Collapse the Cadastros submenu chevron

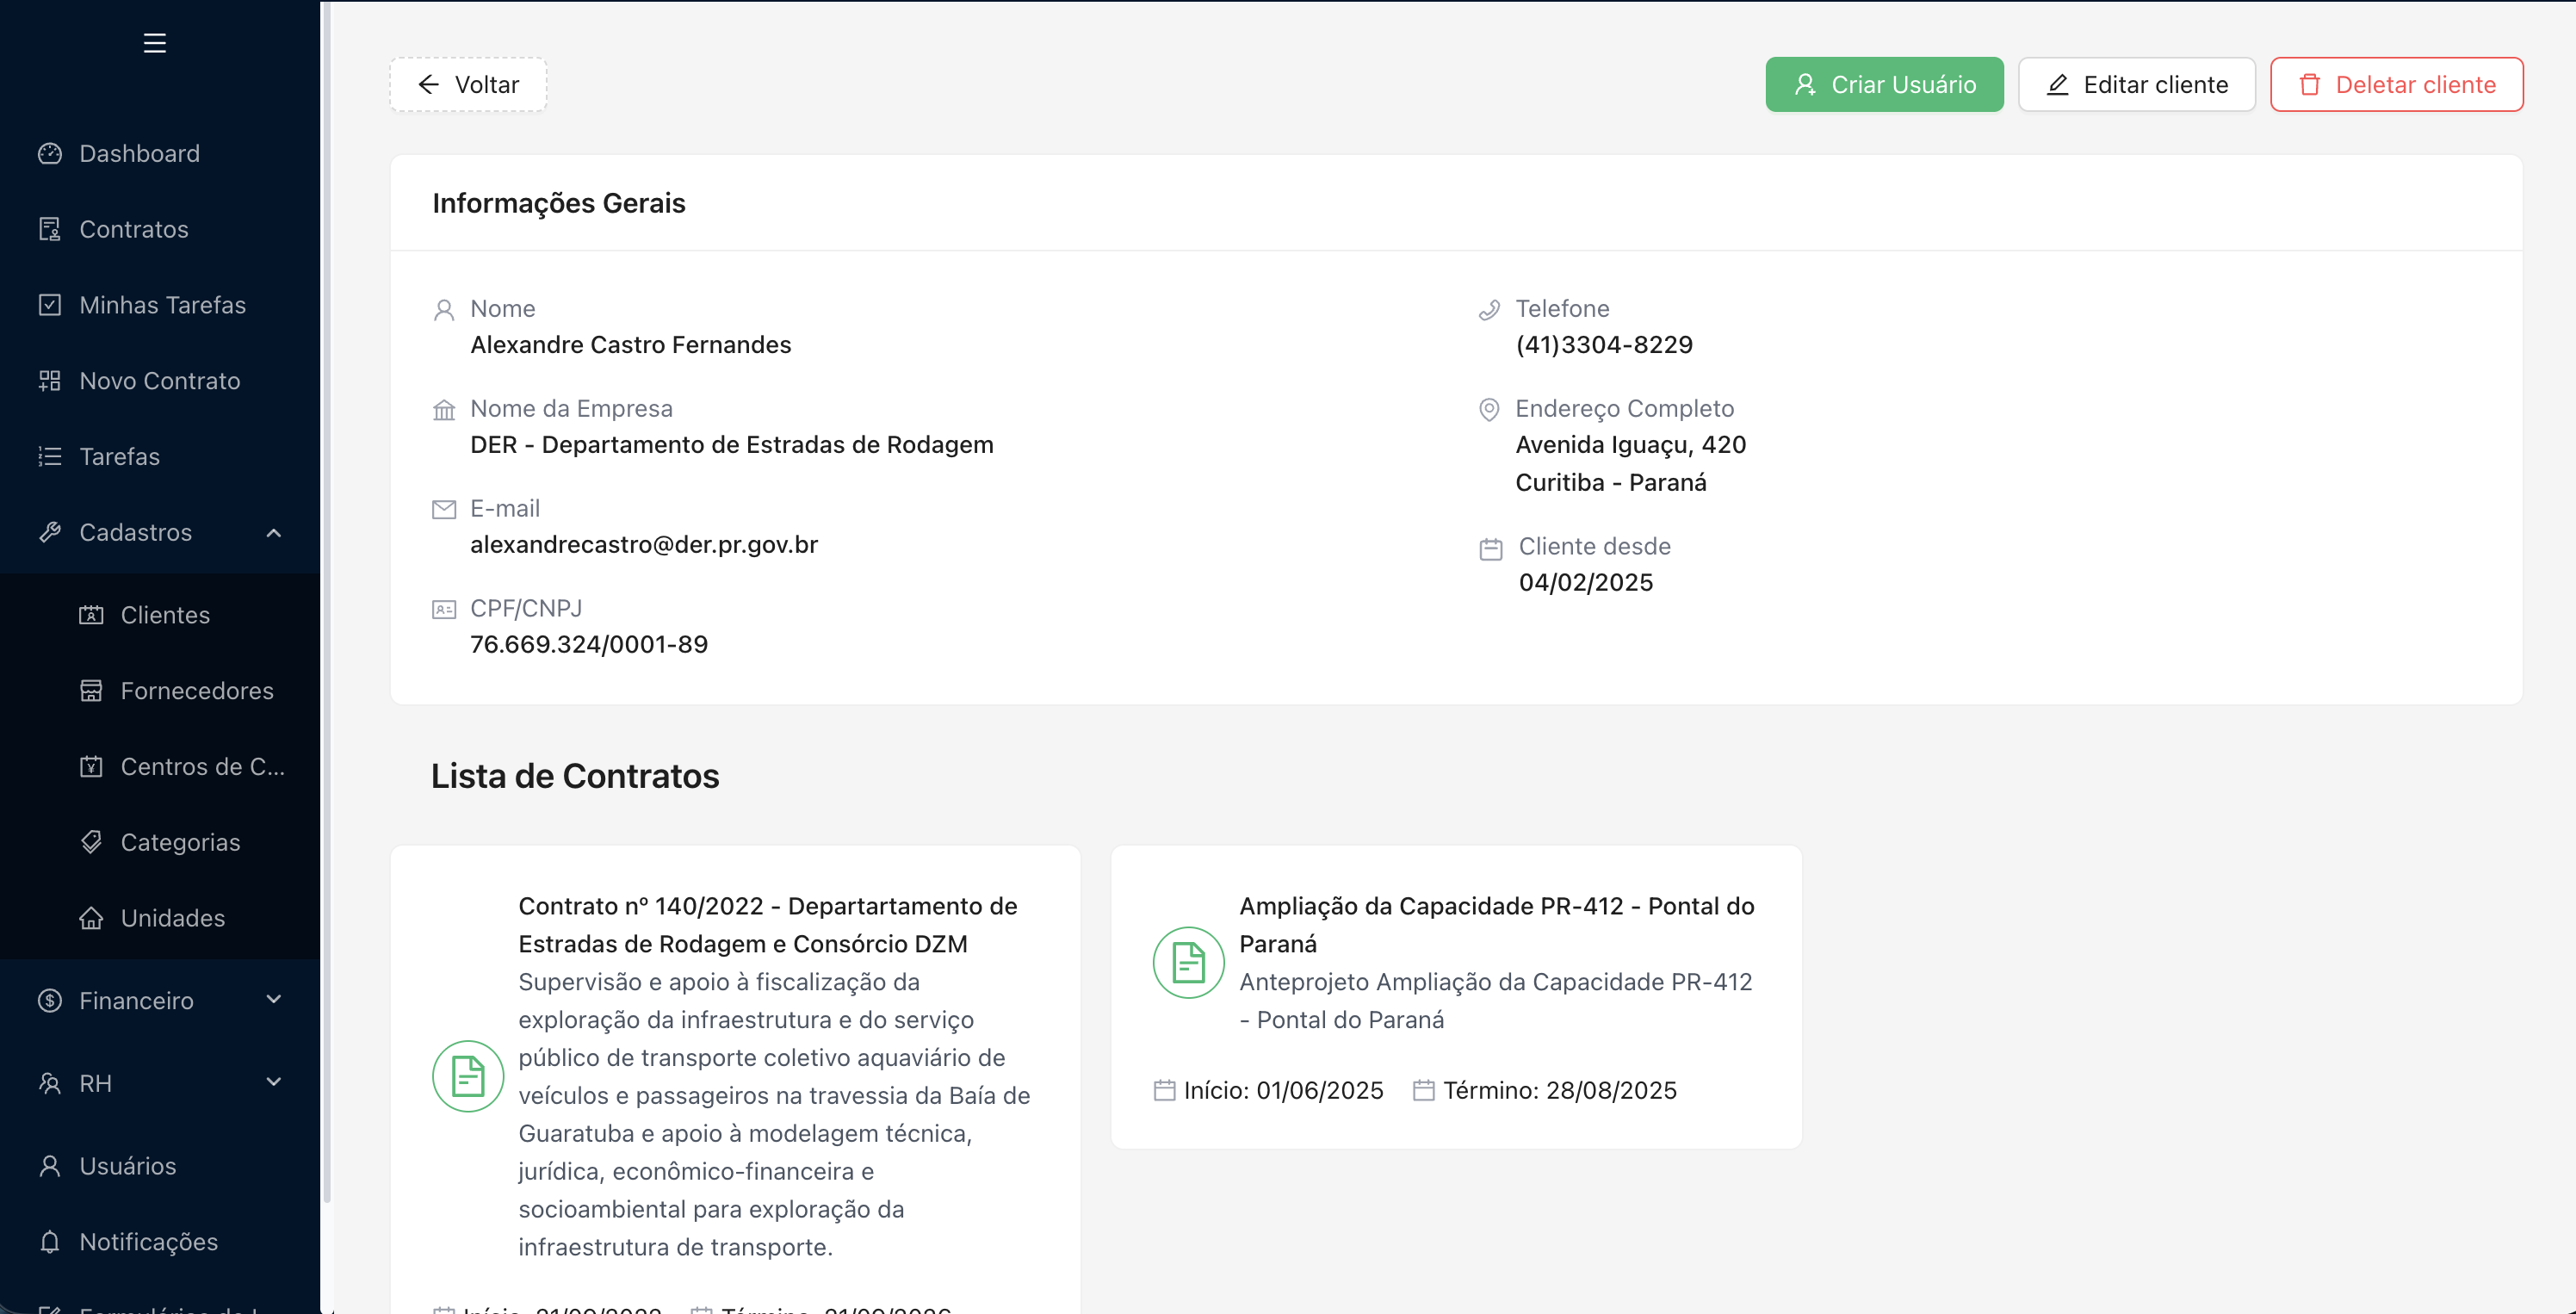[273, 533]
